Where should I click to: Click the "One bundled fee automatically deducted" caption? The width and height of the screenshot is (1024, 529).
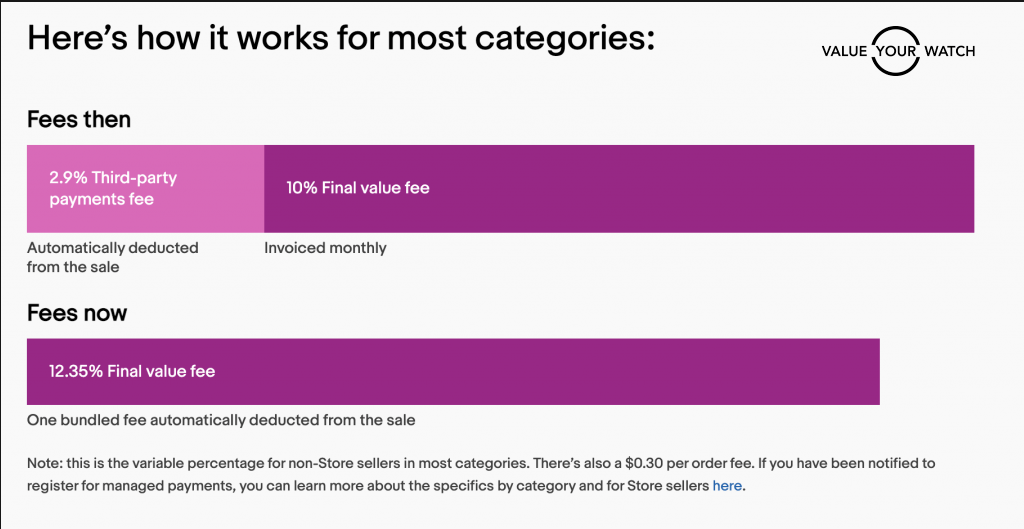221,420
